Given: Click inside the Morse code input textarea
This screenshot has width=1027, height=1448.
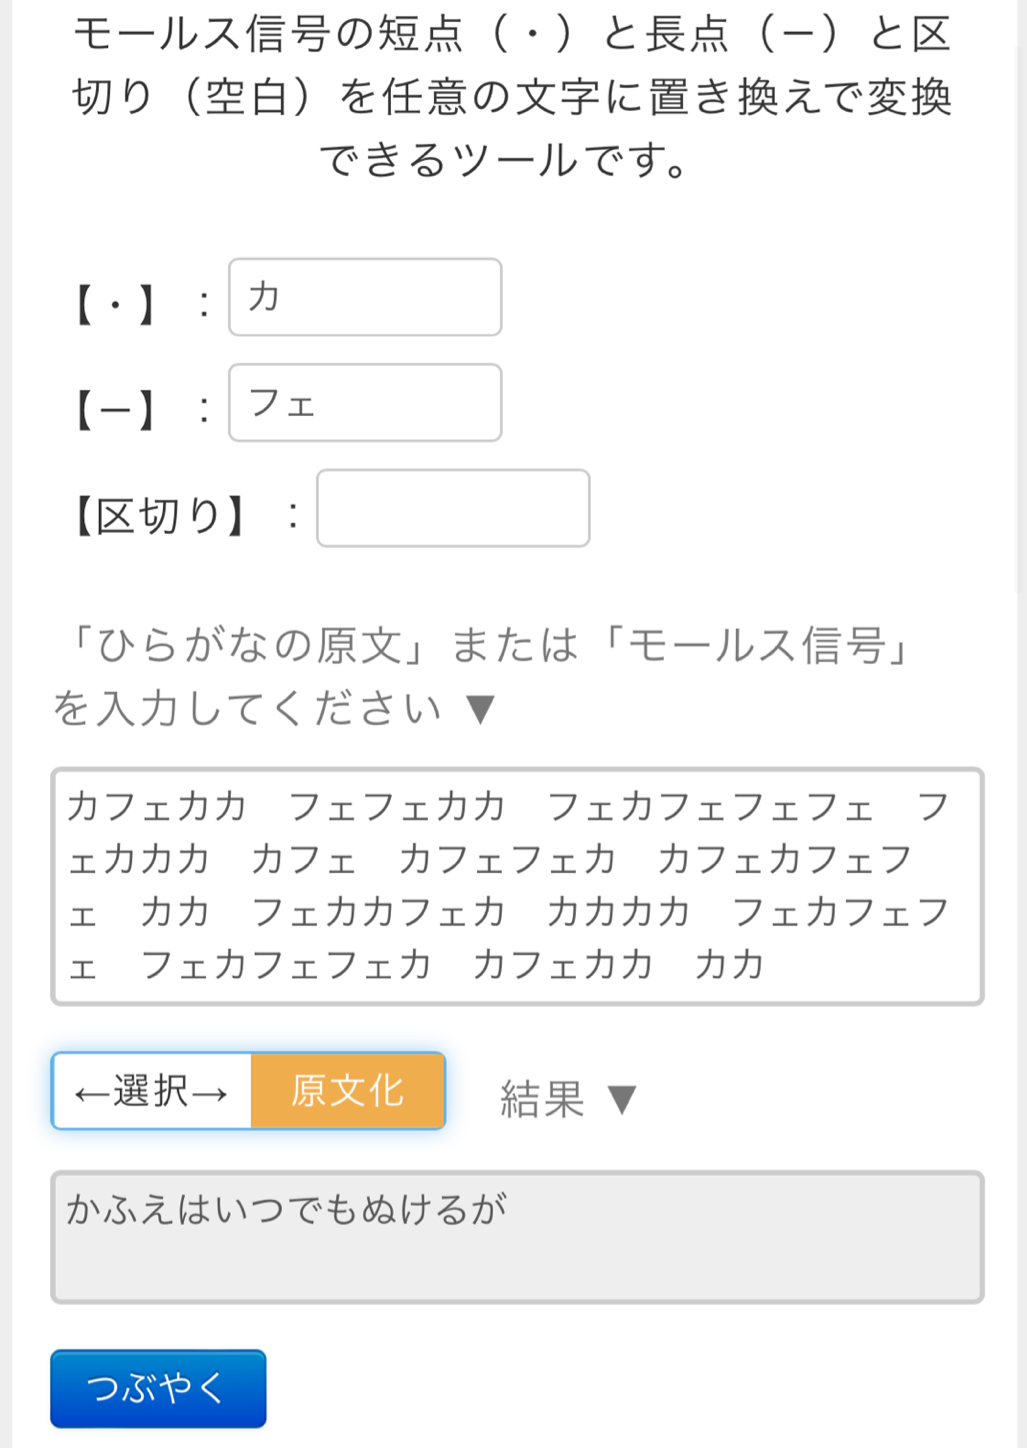Looking at the screenshot, I should [517, 886].
